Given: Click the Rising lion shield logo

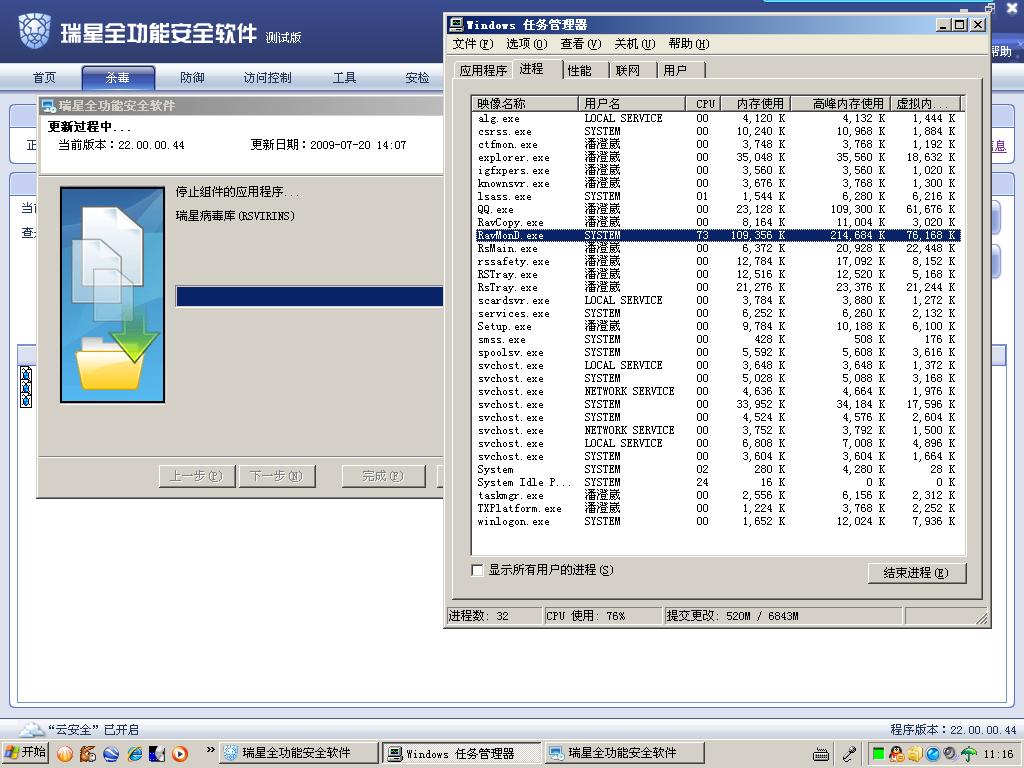Looking at the screenshot, I should point(34,31).
